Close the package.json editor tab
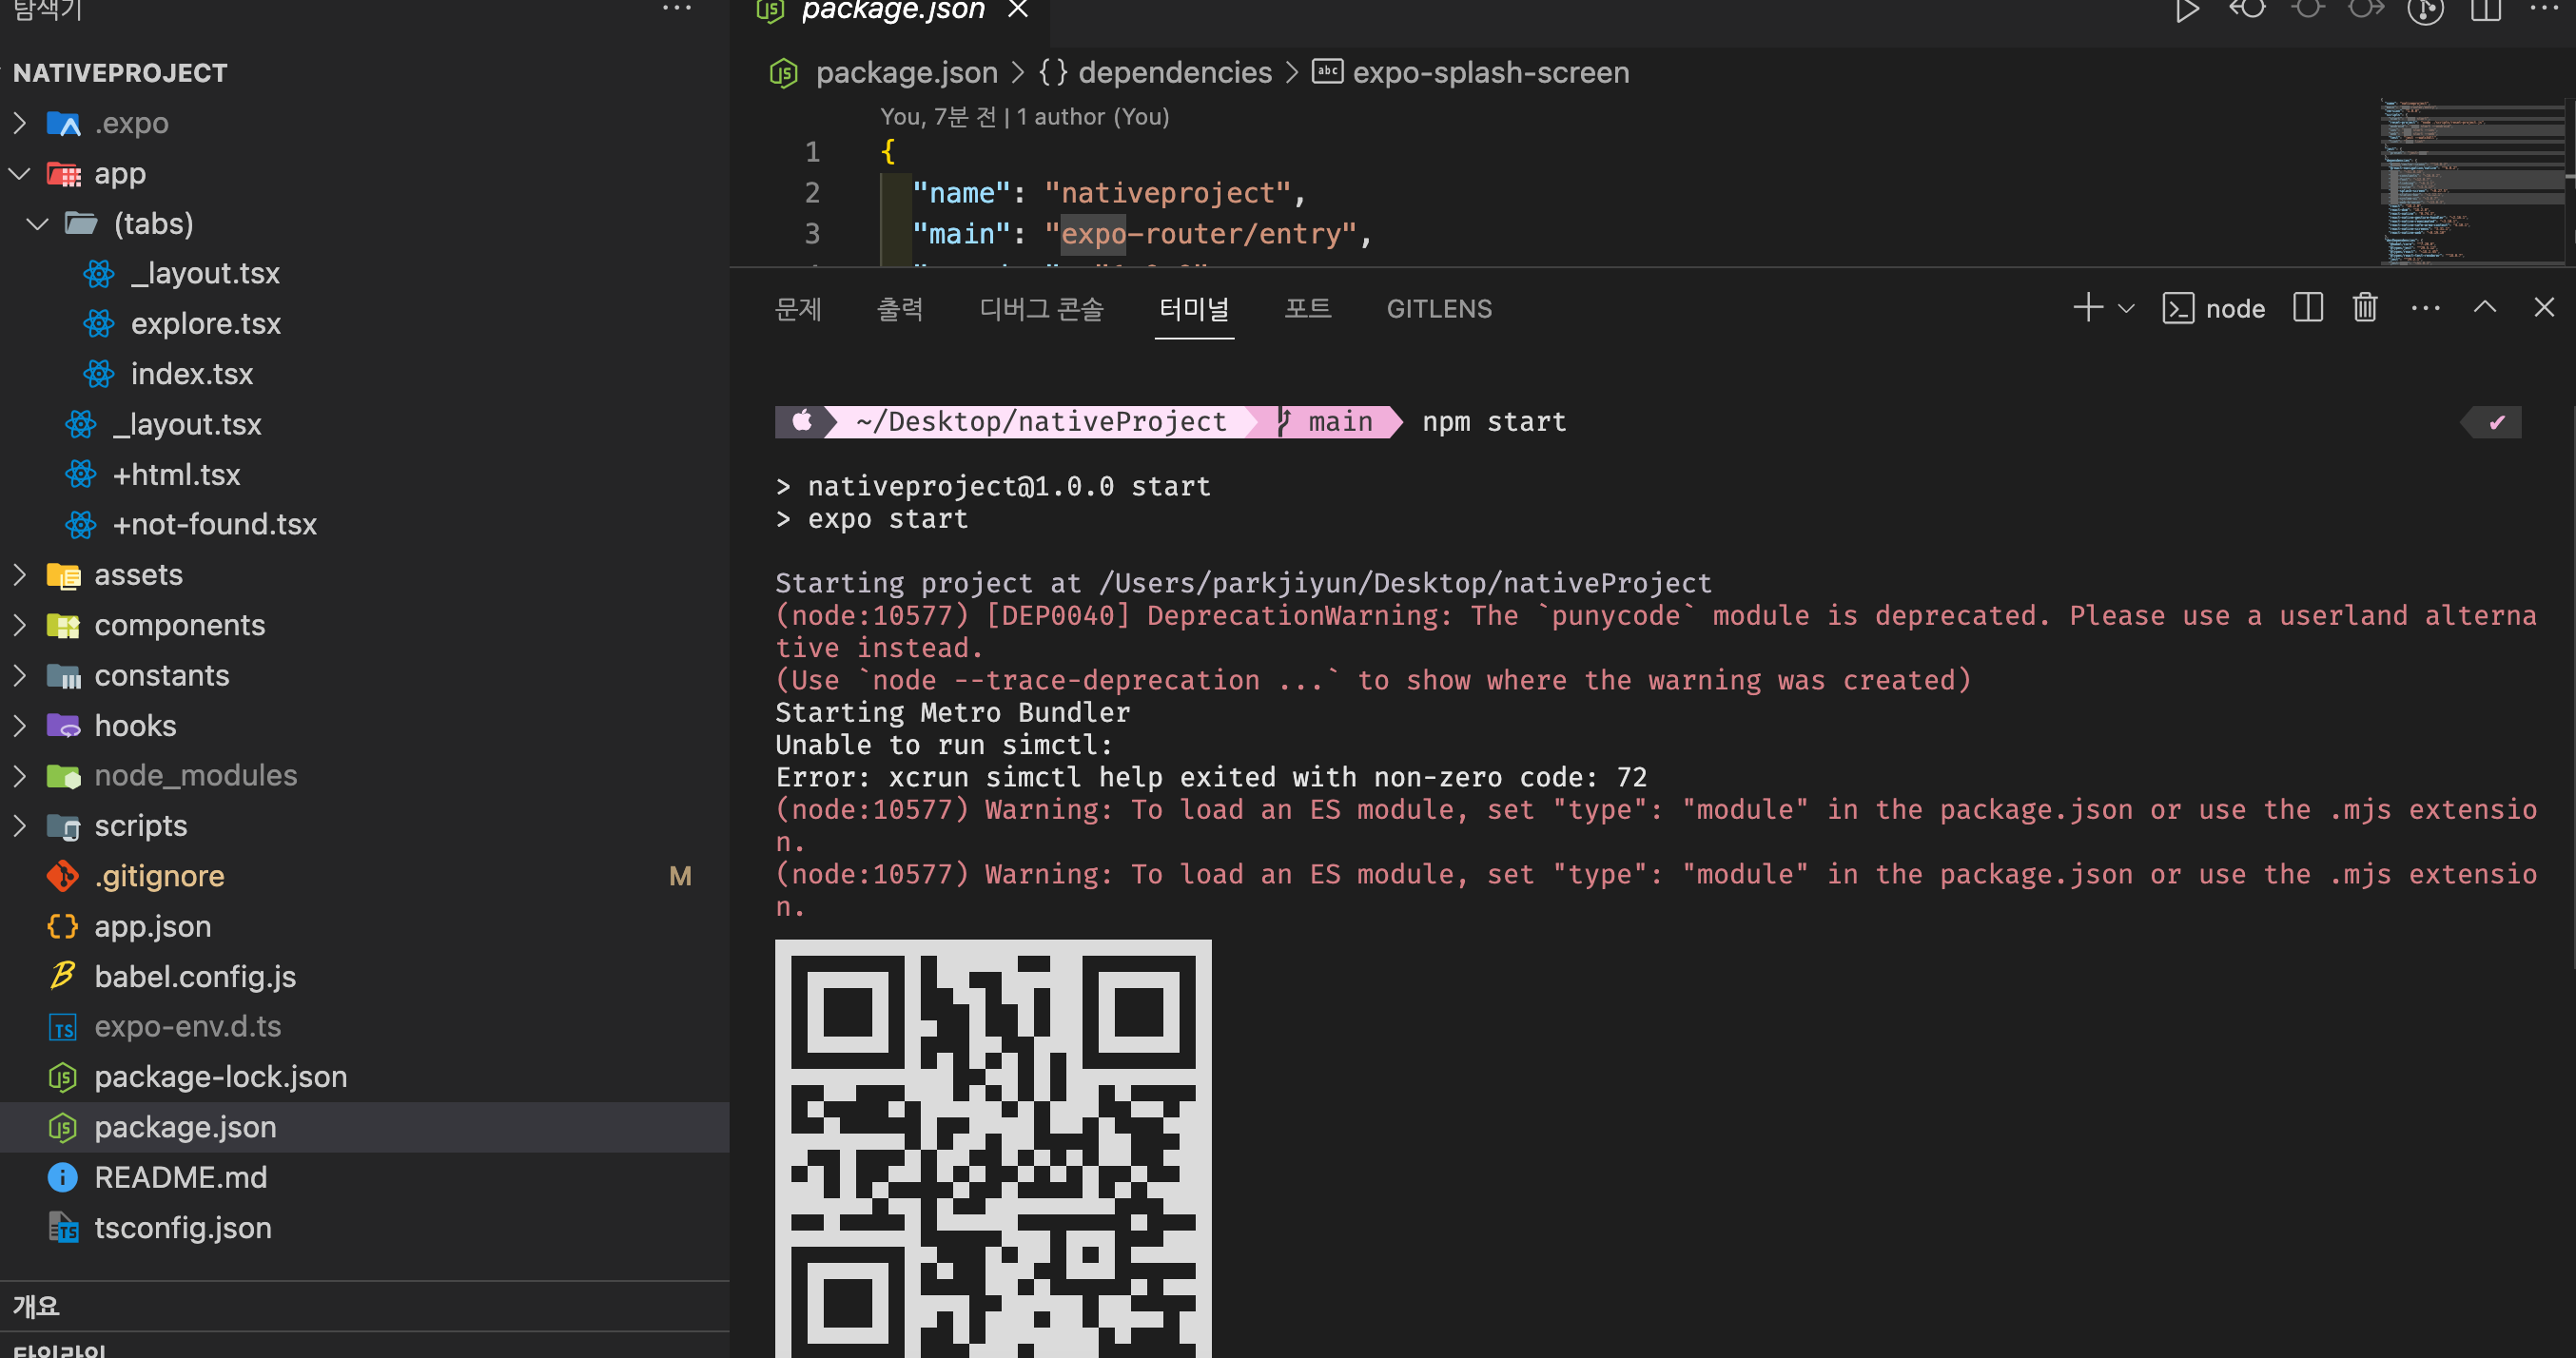The image size is (2576, 1358). click(1018, 10)
